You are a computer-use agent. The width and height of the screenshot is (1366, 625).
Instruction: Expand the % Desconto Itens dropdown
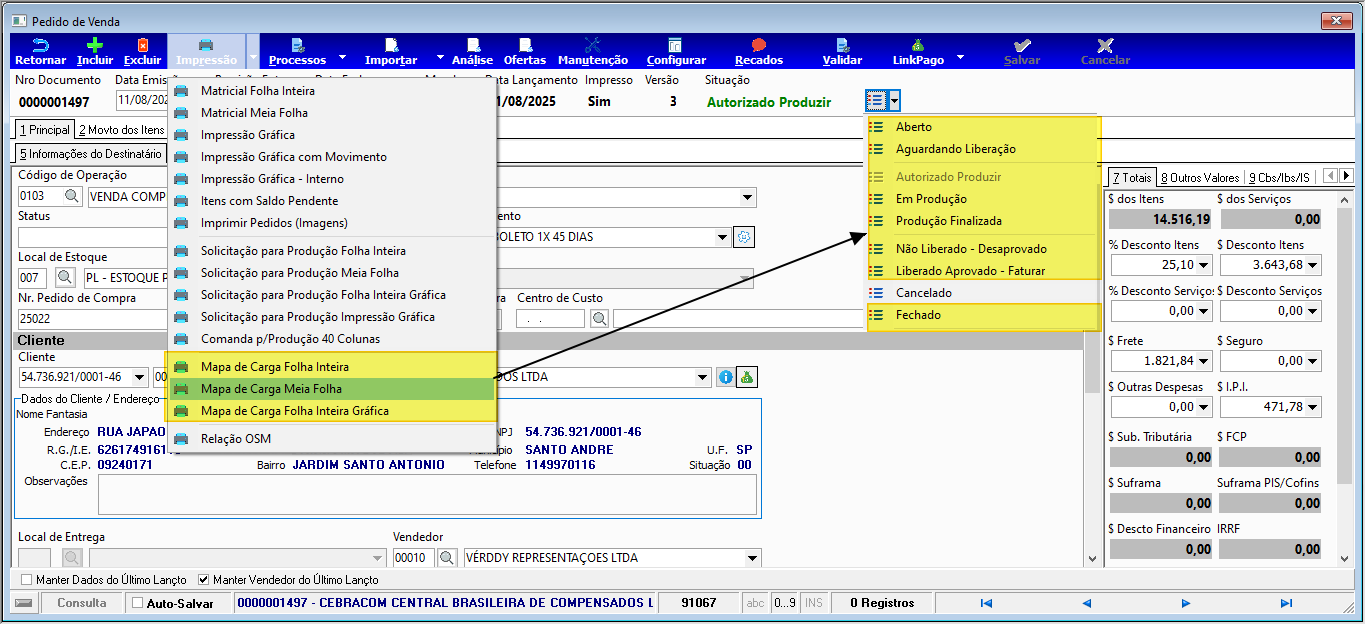click(1203, 265)
